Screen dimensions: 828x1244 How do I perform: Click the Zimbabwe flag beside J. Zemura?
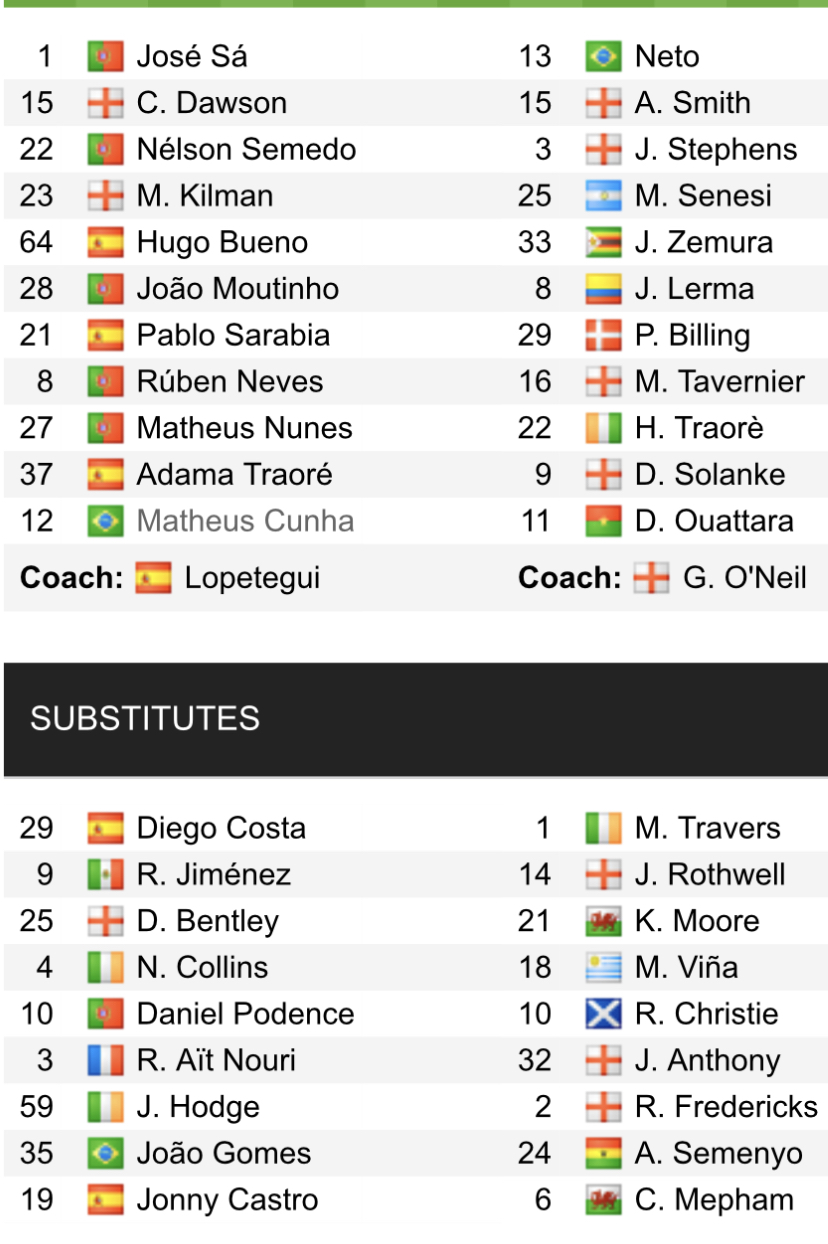point(603,242)
